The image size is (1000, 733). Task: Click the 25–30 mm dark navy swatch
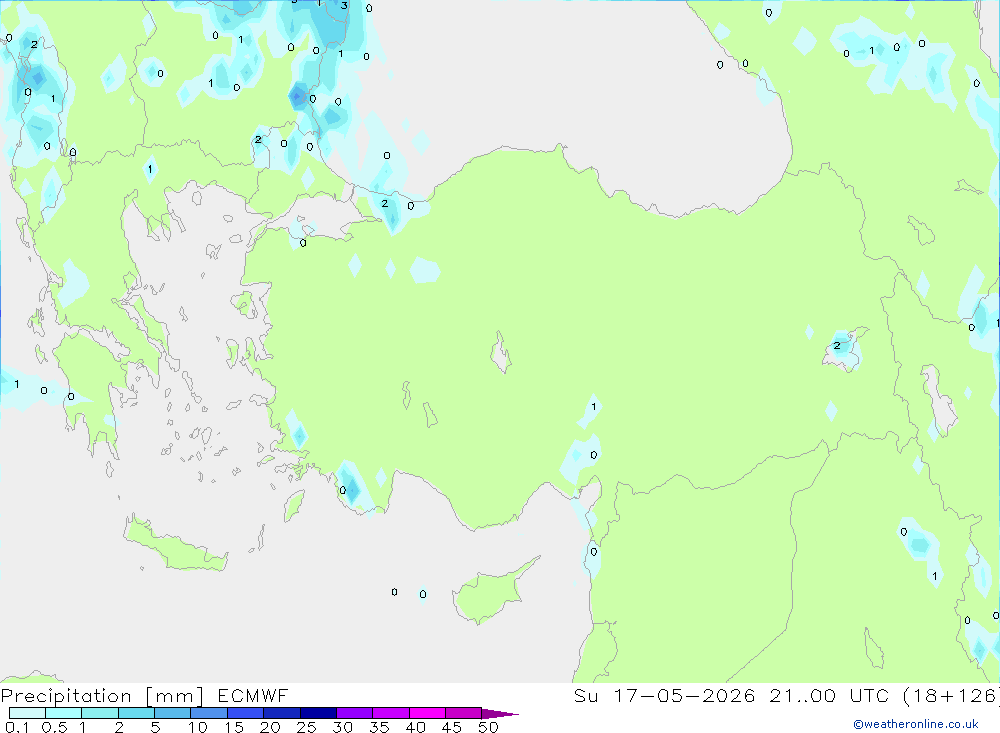tap(318, 713)
